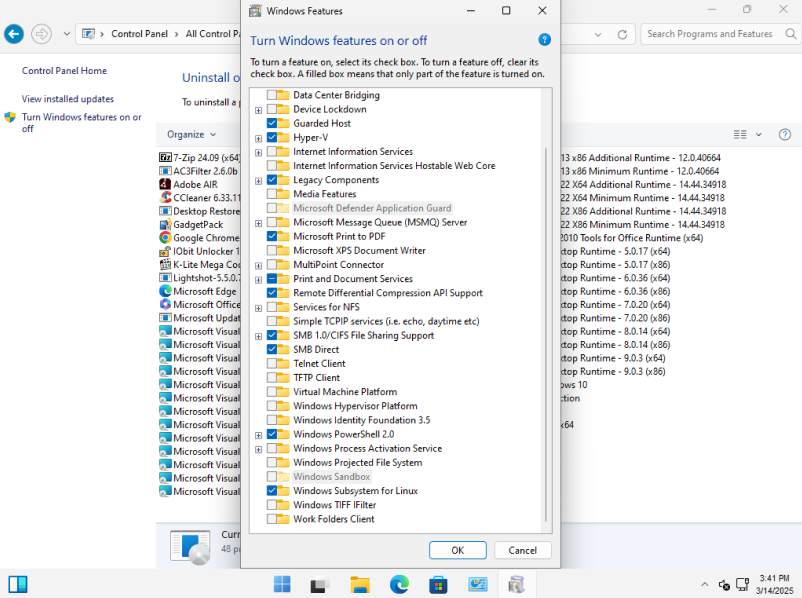Select the Adobe AIR program icon

[165, 184]
